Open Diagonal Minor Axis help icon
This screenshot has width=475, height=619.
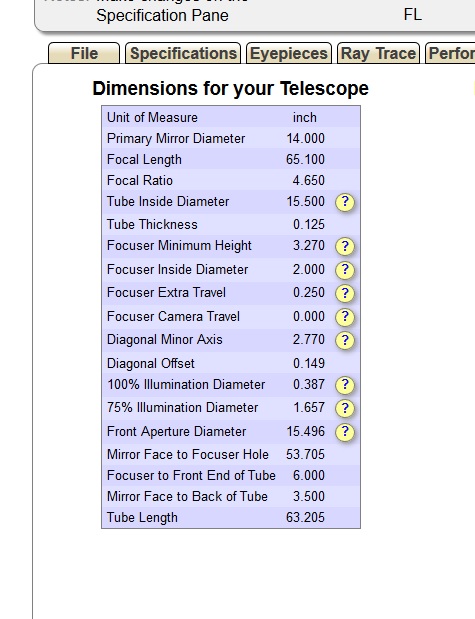pos(345,340)
